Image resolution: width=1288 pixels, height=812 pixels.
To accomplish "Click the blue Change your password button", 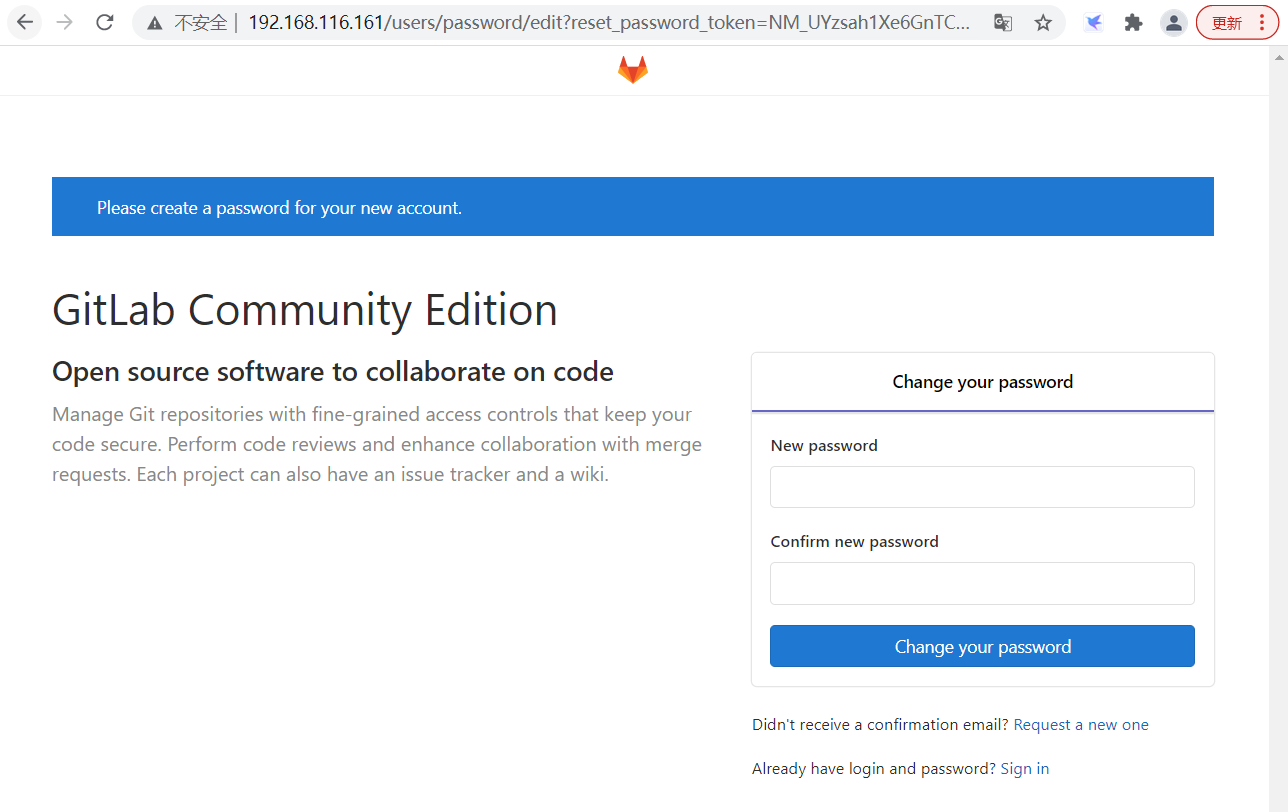I will [x=982, y=646].
